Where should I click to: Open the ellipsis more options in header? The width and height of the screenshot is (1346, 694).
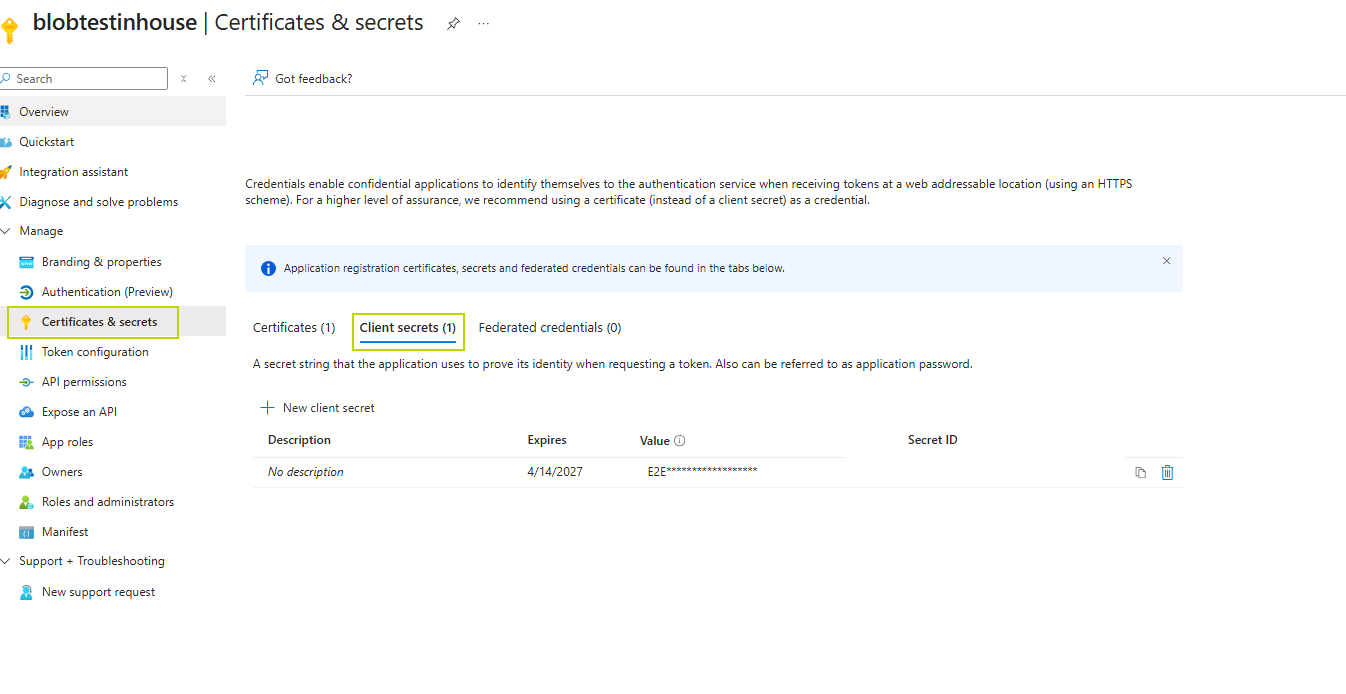tap(484, 23)
